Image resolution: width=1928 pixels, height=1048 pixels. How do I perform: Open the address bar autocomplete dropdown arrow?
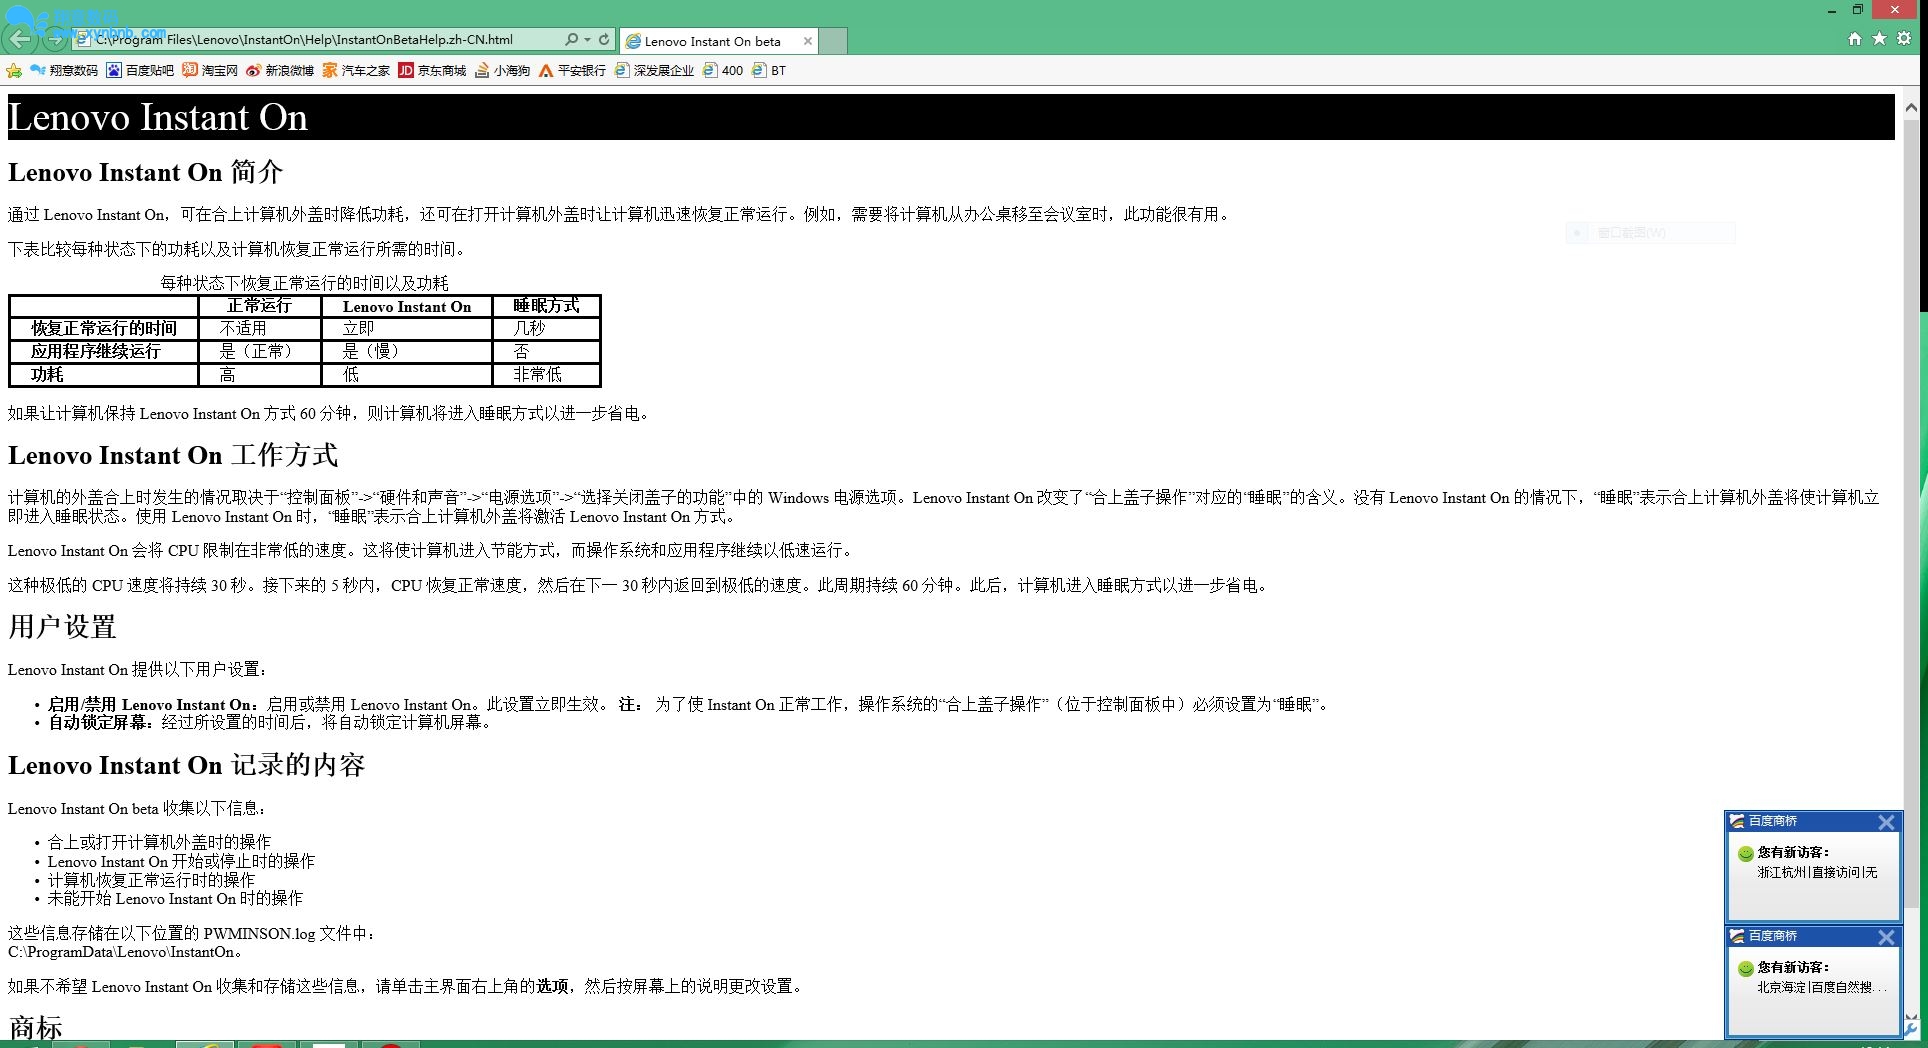(587, 40)
